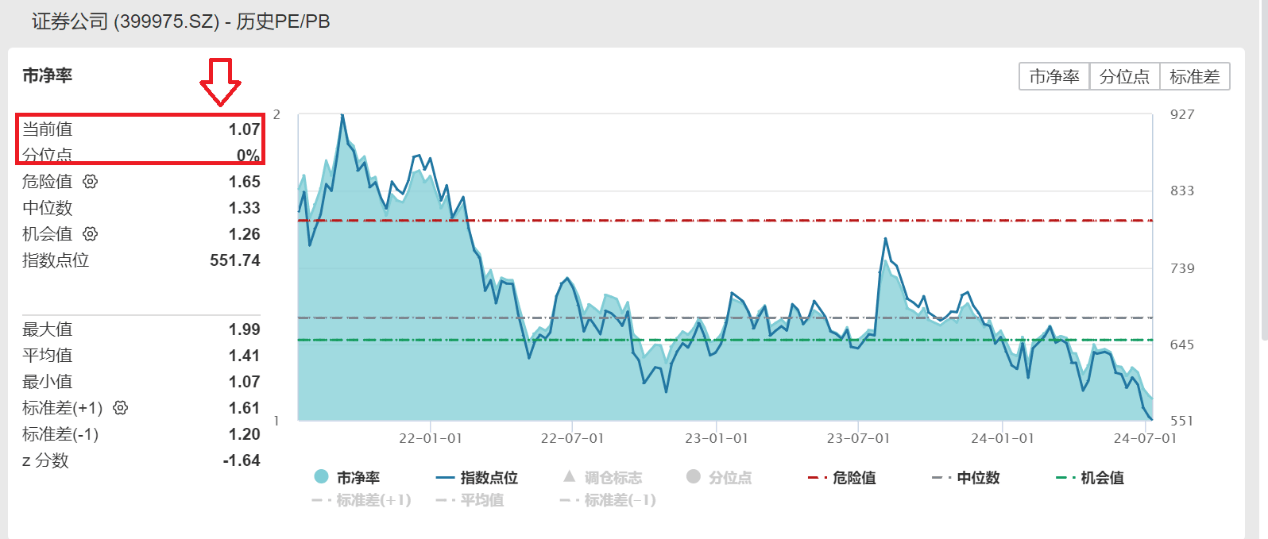Click the 当前值 1.07 value
The image size is (1268, 539).
243,129
